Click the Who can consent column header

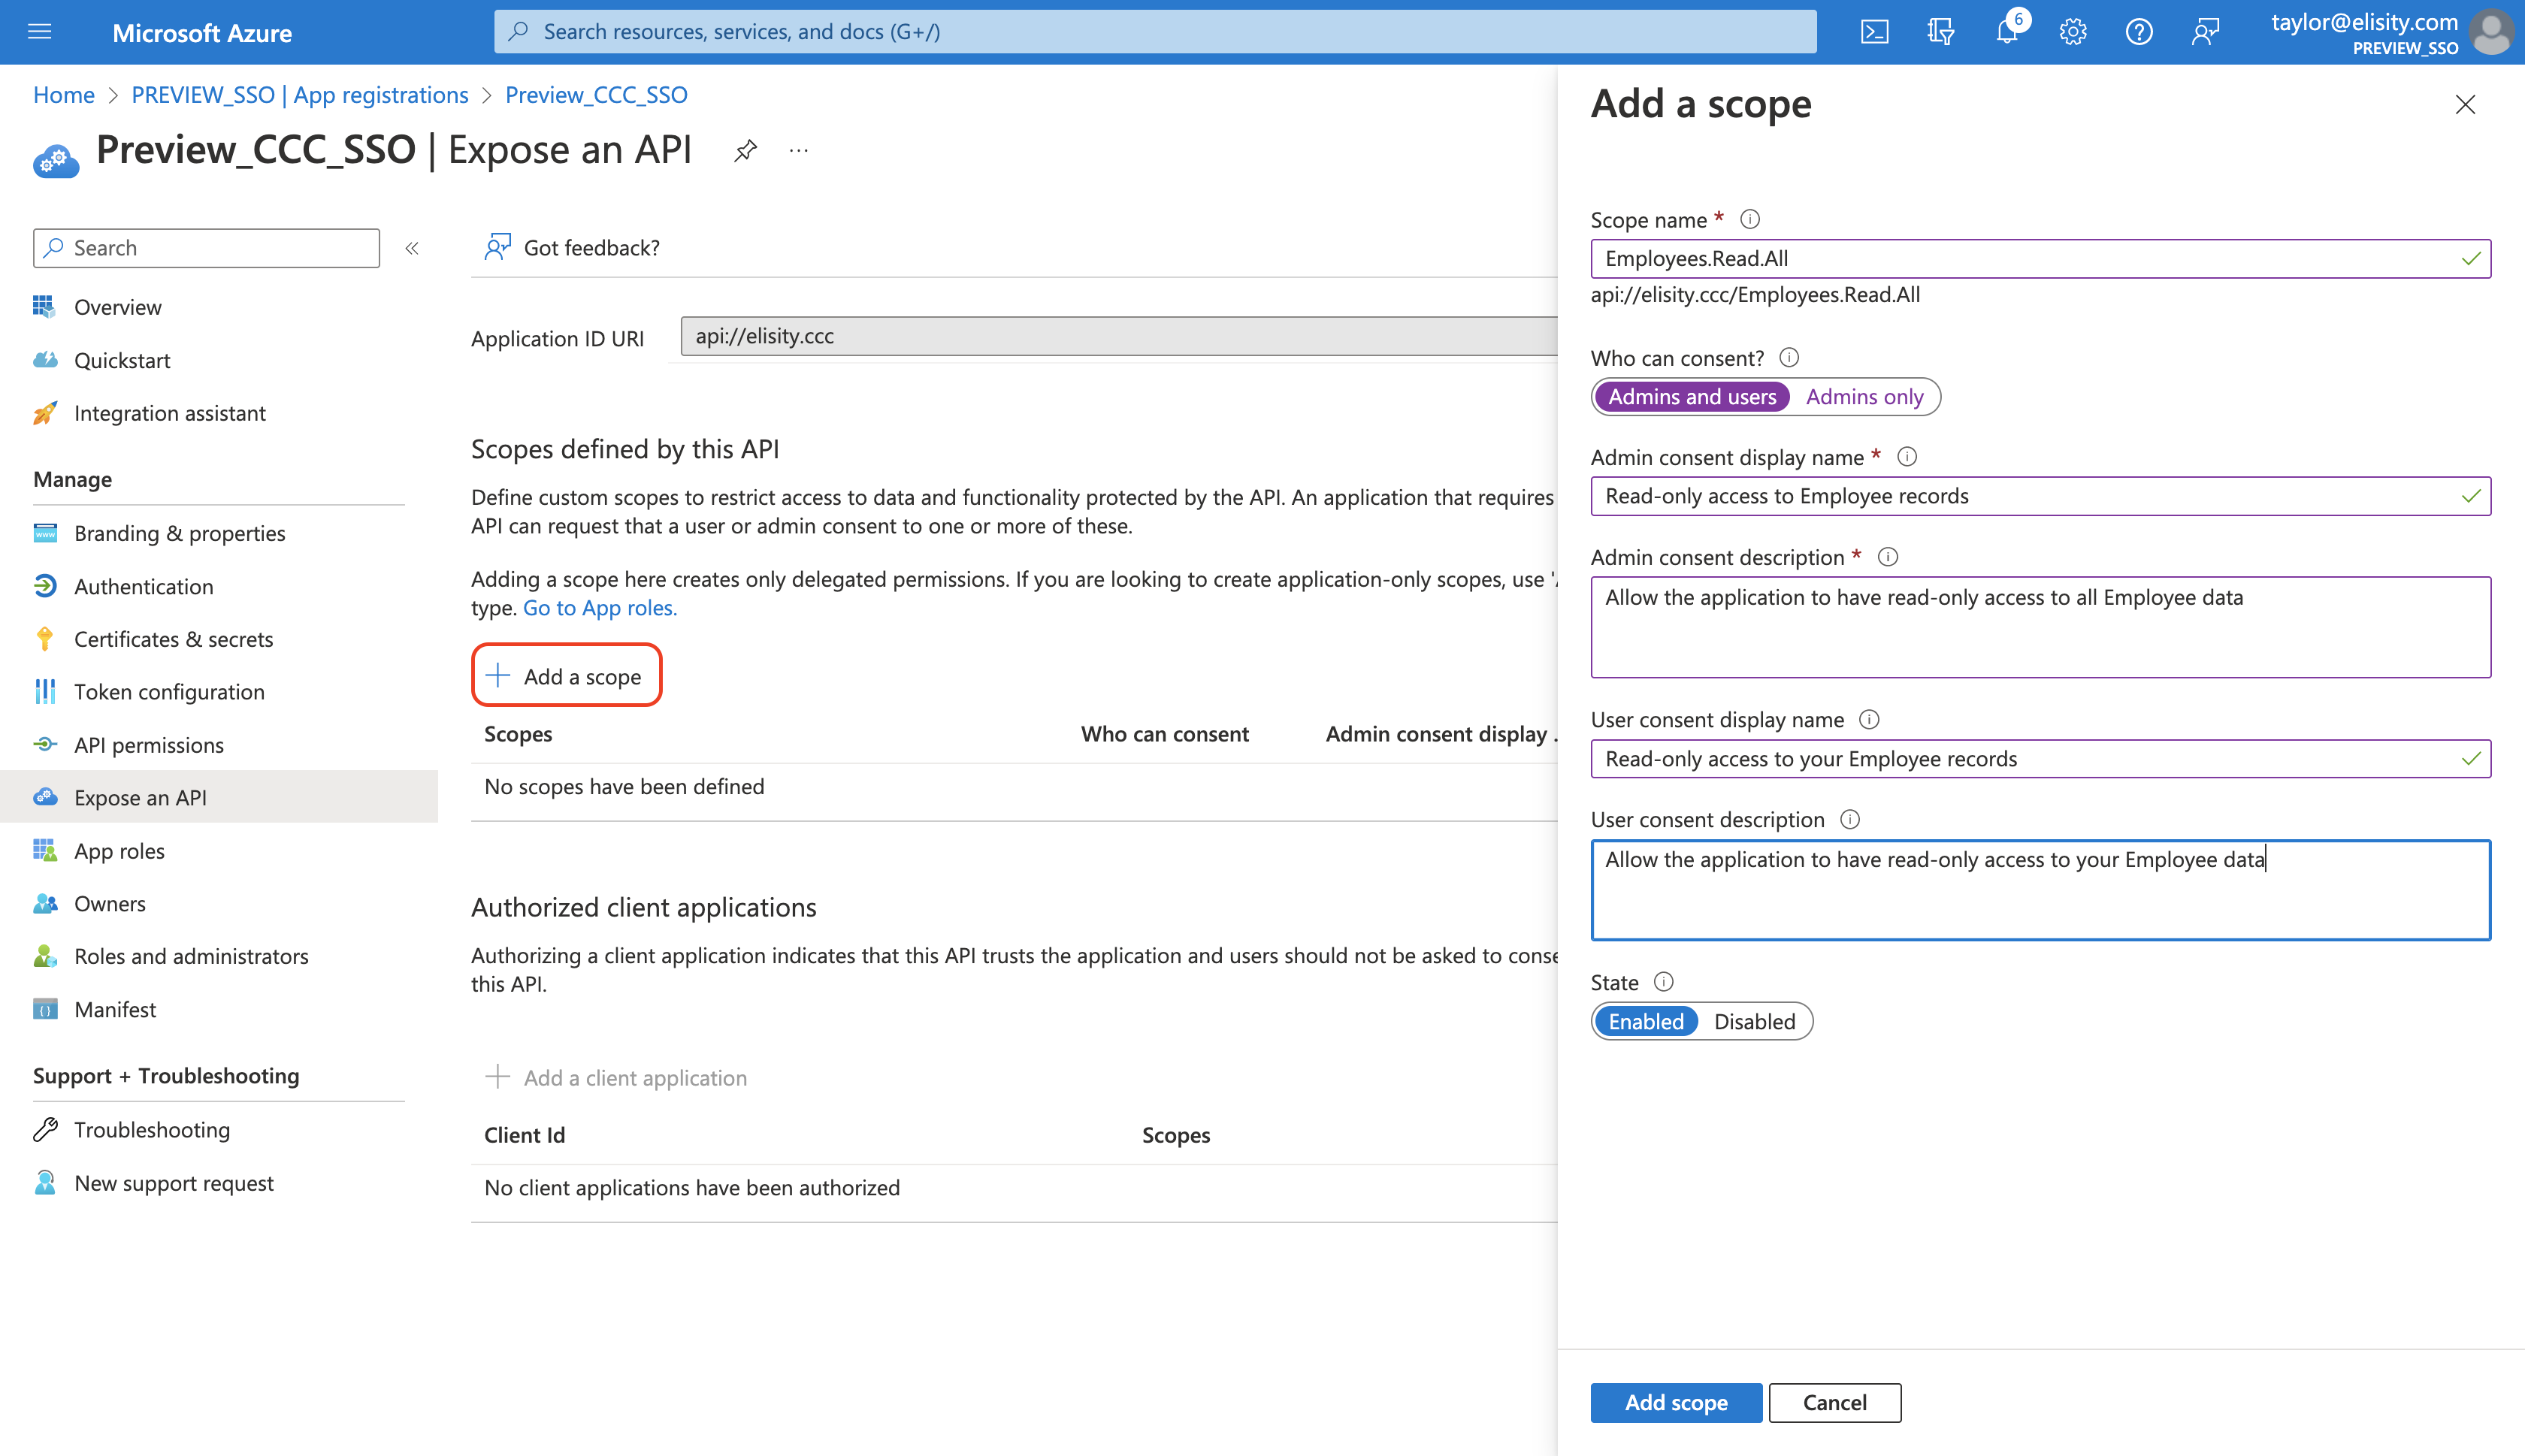pos(1164,734)
